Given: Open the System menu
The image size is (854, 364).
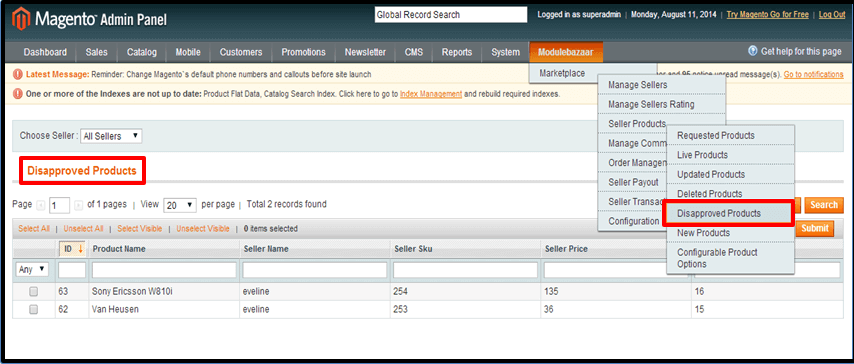Looking at the screenshot, I should [x=505, y=52].
